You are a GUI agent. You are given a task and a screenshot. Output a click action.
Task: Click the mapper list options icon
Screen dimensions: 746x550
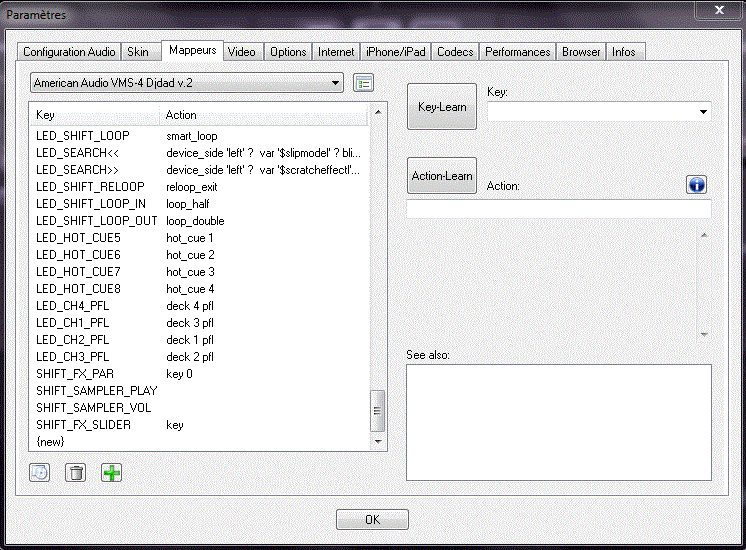tap(363, 82)
